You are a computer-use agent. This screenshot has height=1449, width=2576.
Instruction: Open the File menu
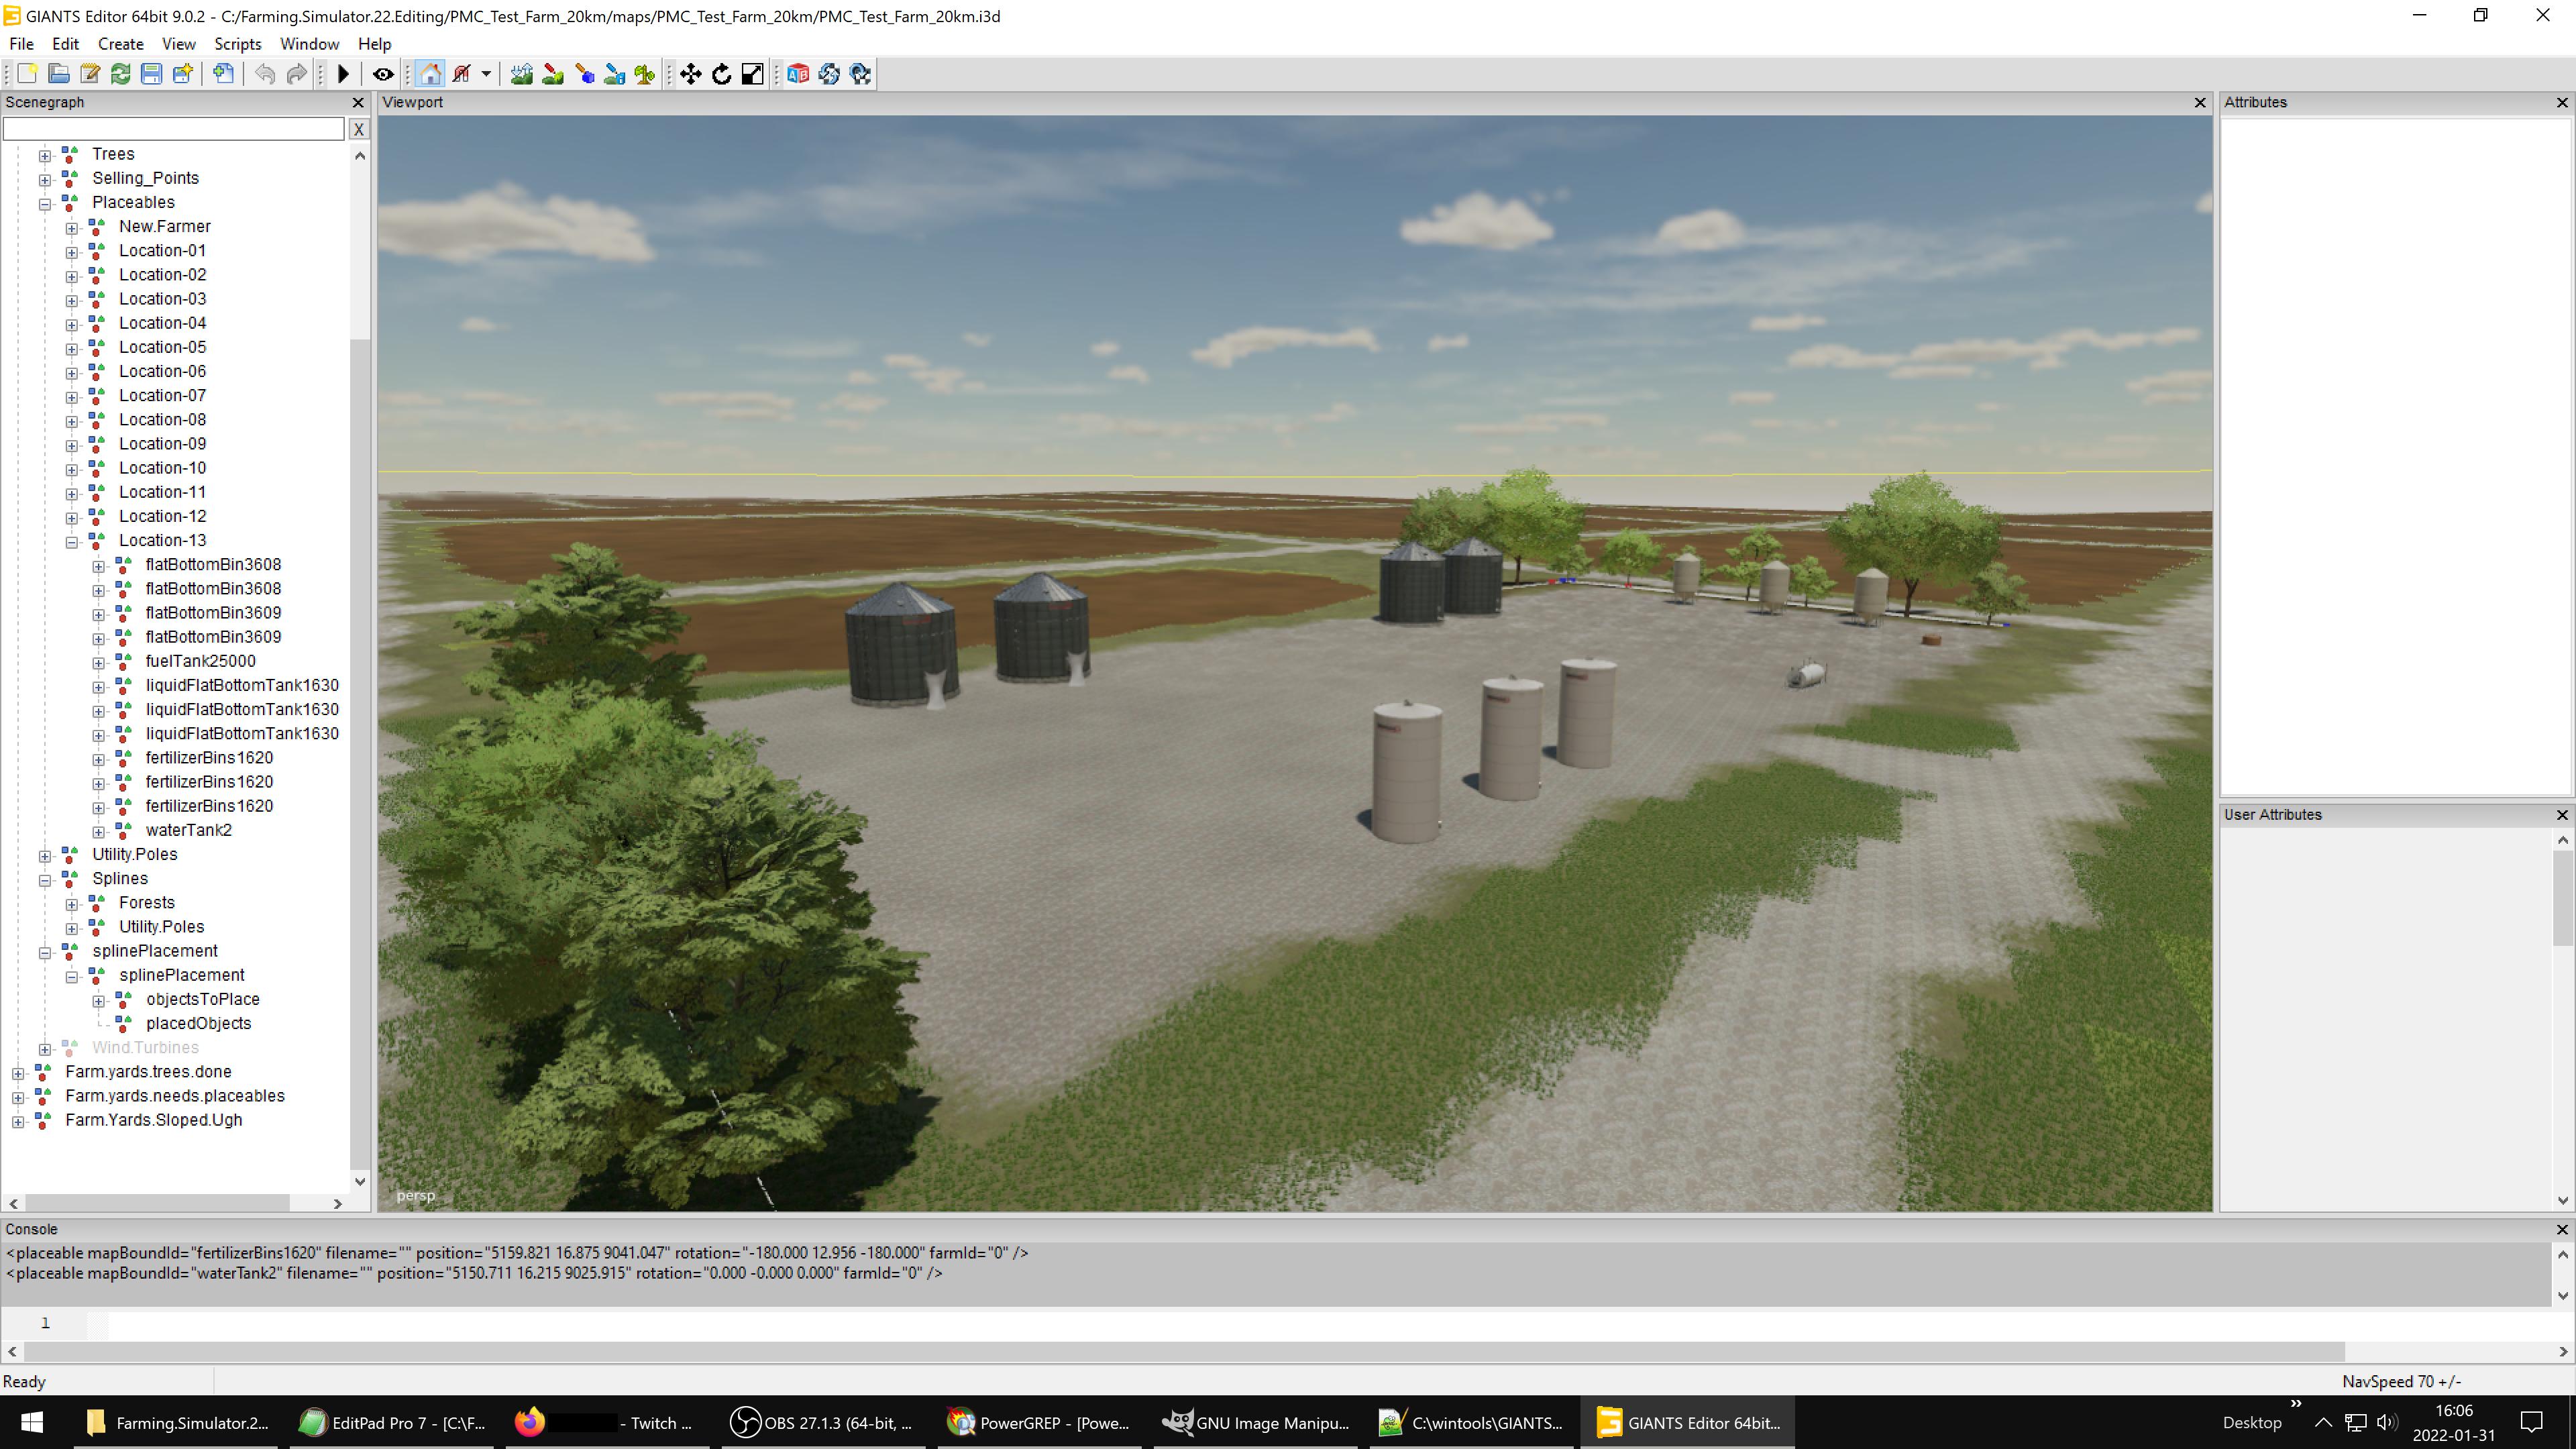click(x=21, y=44)
